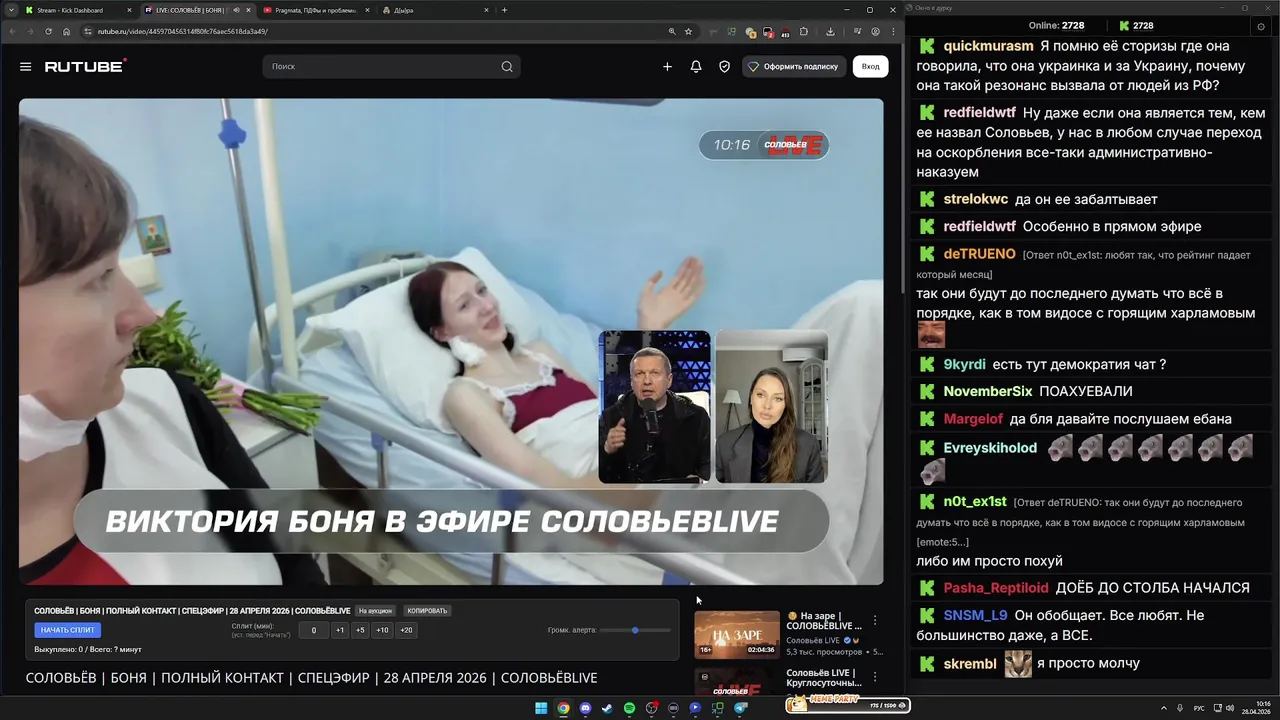The image size is (1280, 720).
Task: Click the search magnifier in RUTUBE
Action: [x=507, y=66]
